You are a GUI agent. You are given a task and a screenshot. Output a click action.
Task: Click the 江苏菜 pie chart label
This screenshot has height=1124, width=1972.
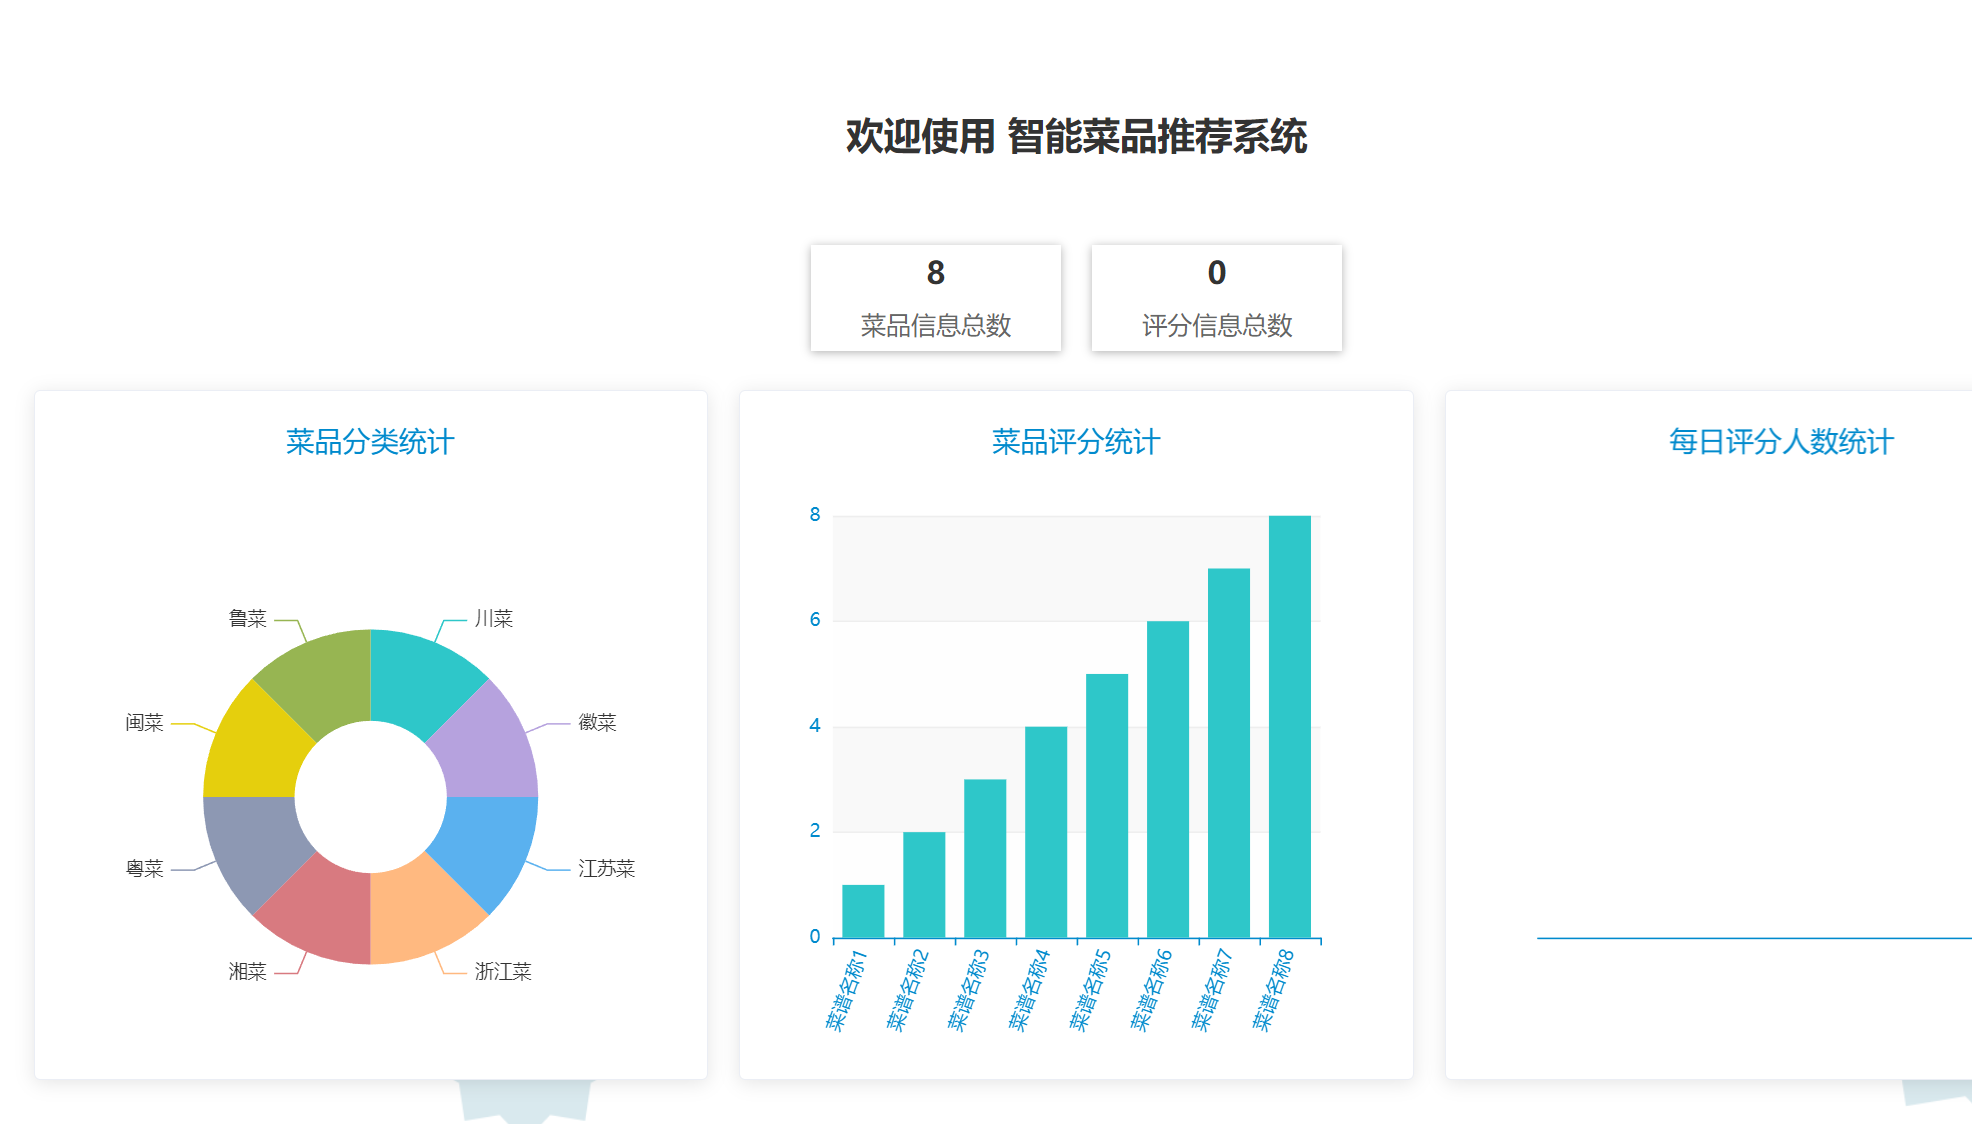606,868
